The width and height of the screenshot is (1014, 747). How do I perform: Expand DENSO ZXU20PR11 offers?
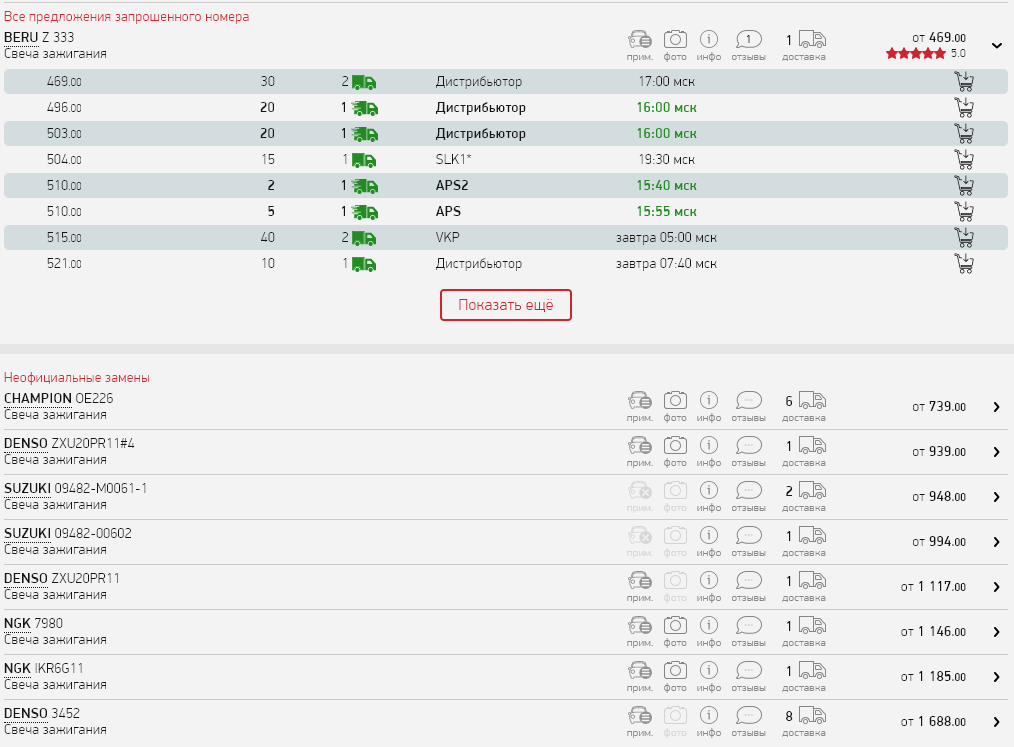pos(997,587)
